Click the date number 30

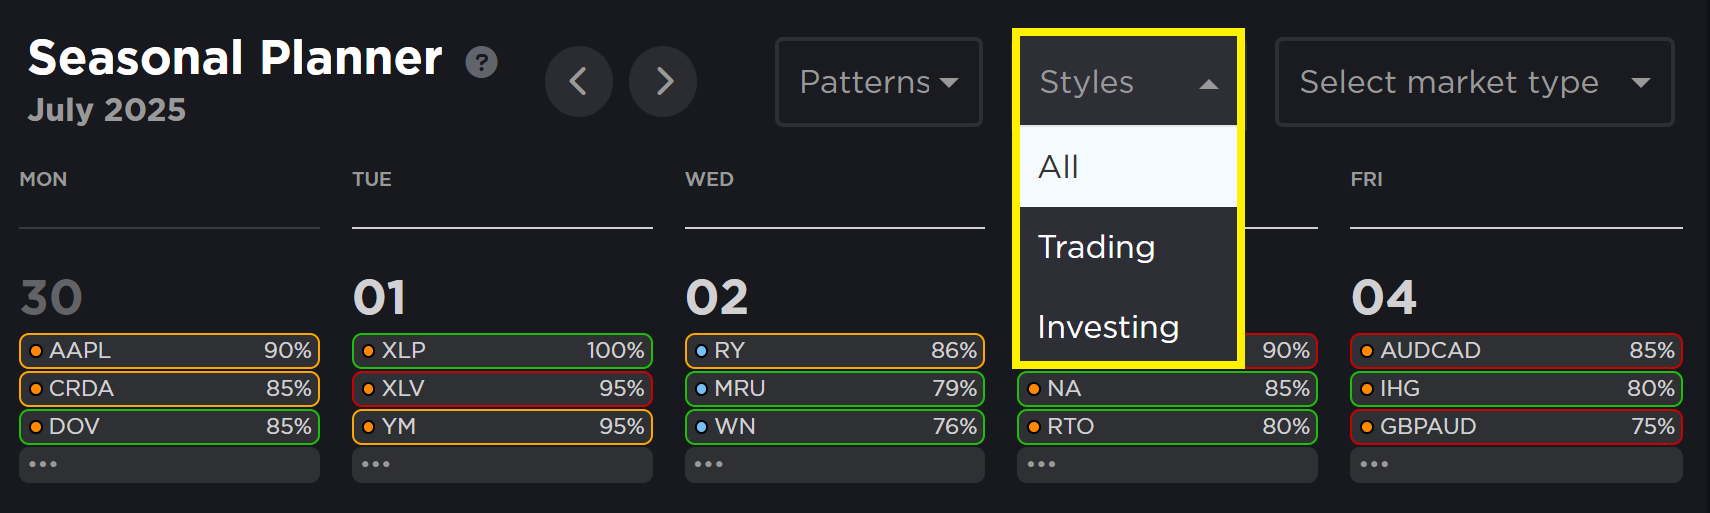click(52, 298)
